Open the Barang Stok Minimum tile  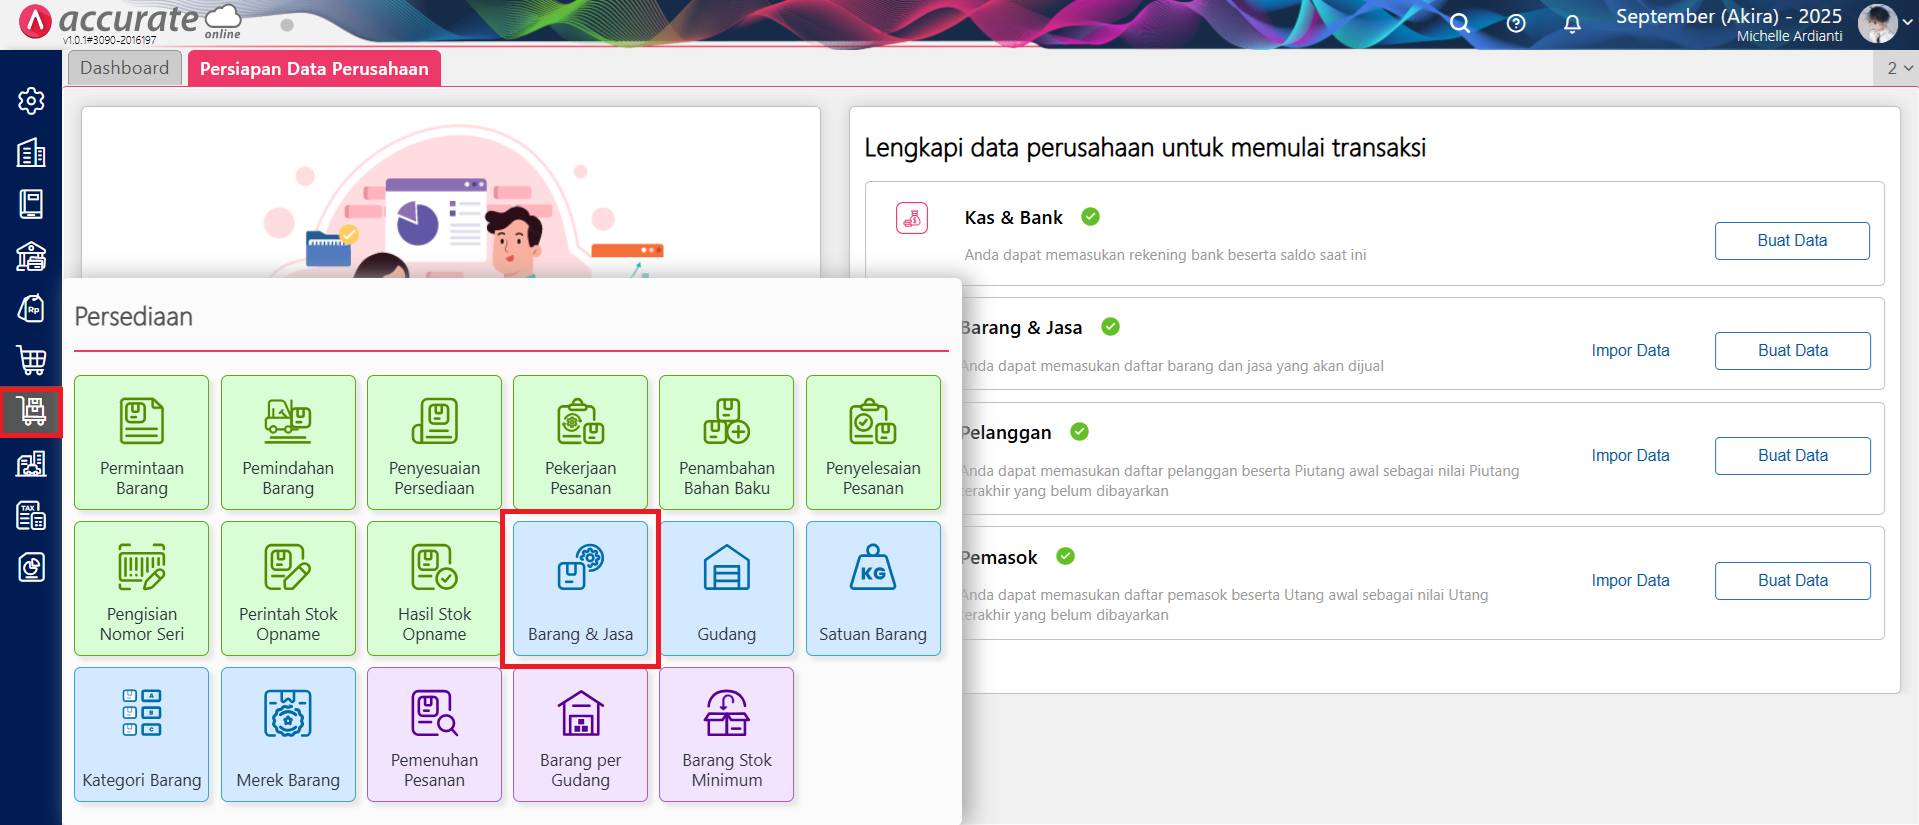(x=726, y=734)
